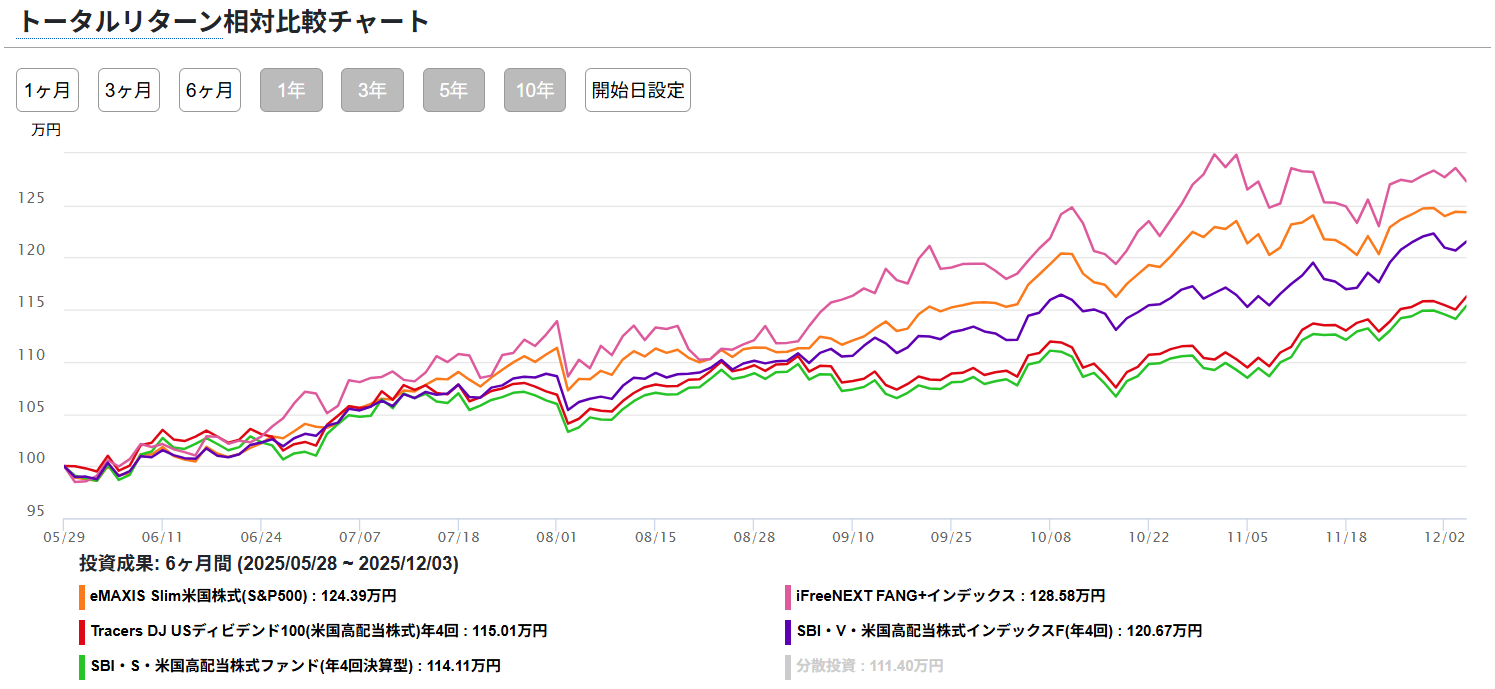This screenshot has height=689, width=1495.
Task: Click red swatch for Tracers DJ USディビデンド100
Action: (x=82, y=631)
